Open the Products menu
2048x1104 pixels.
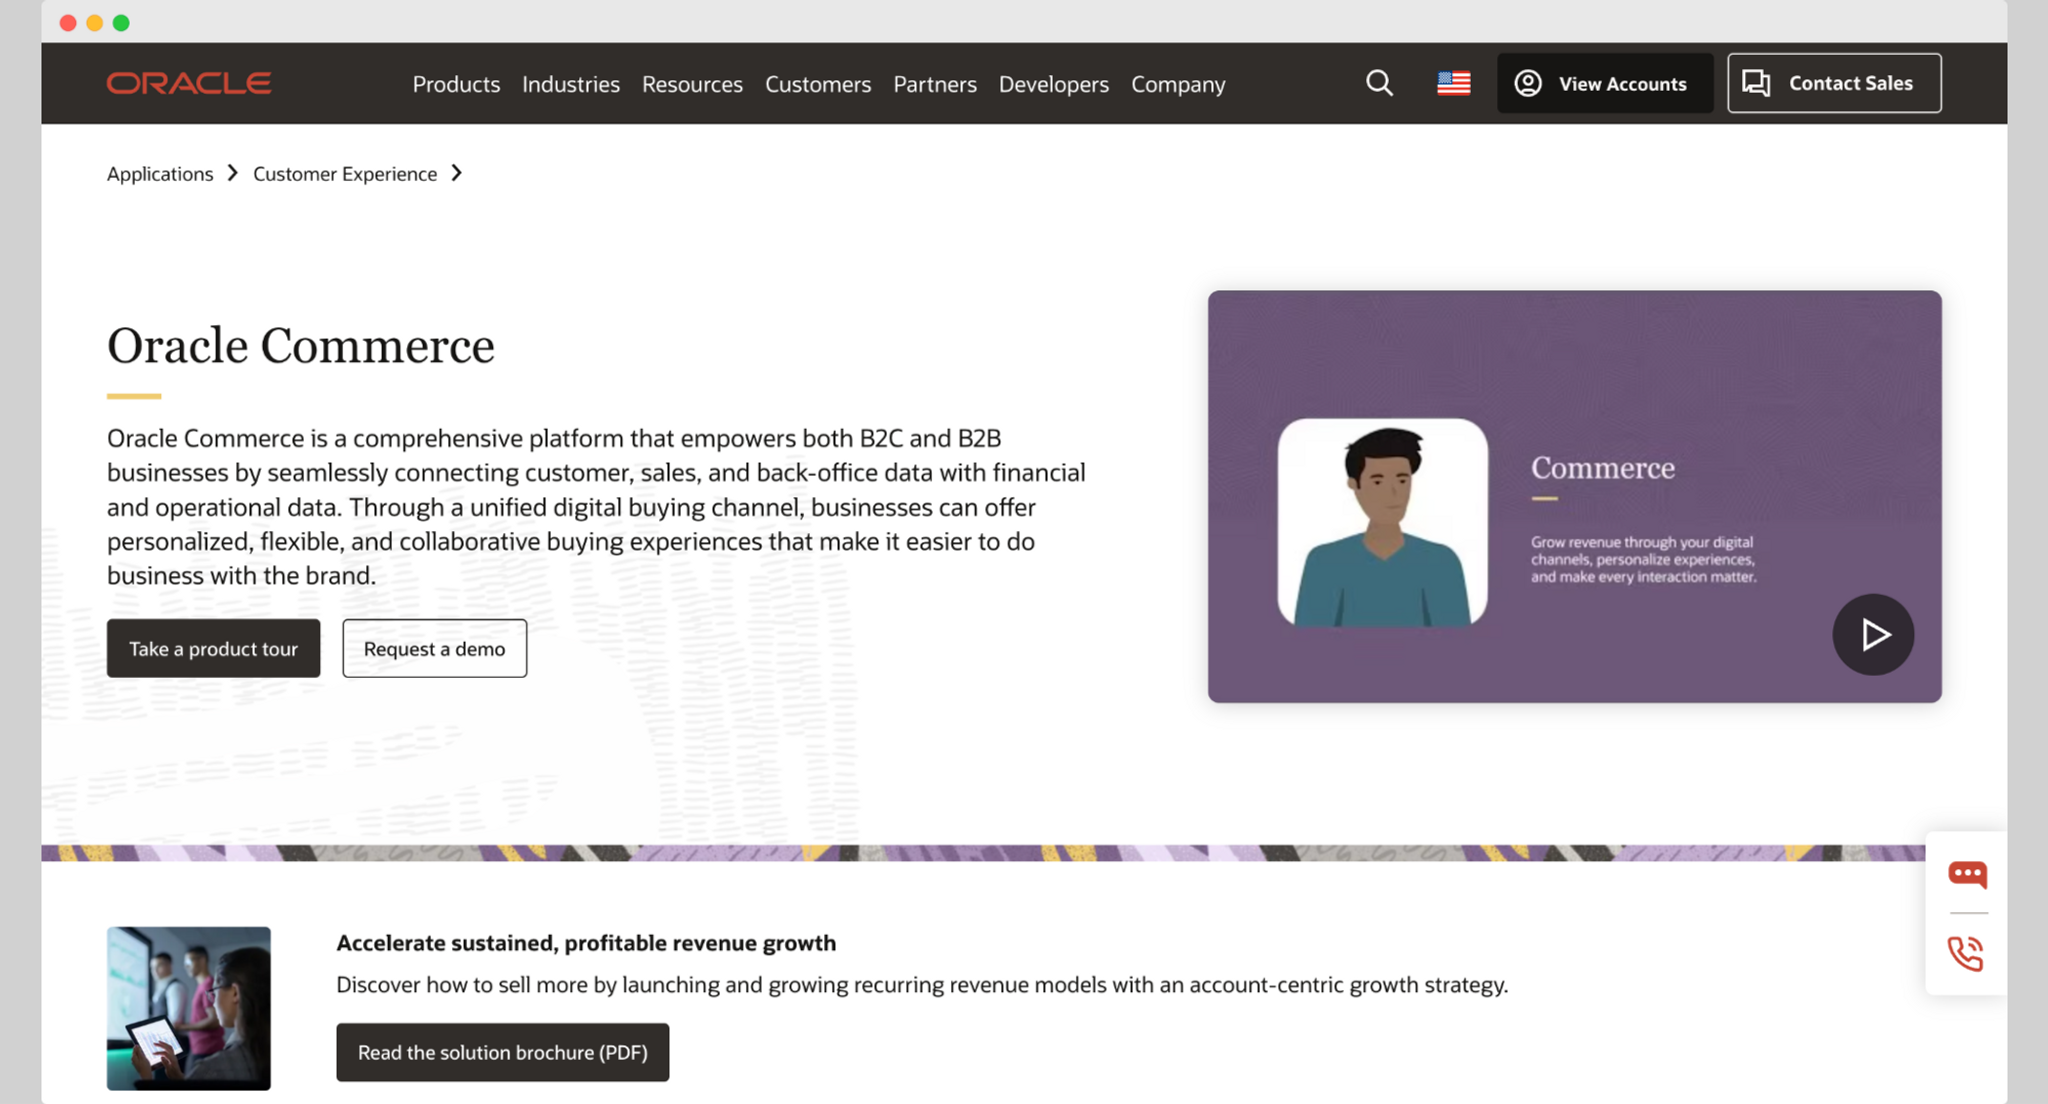[456, 84]
